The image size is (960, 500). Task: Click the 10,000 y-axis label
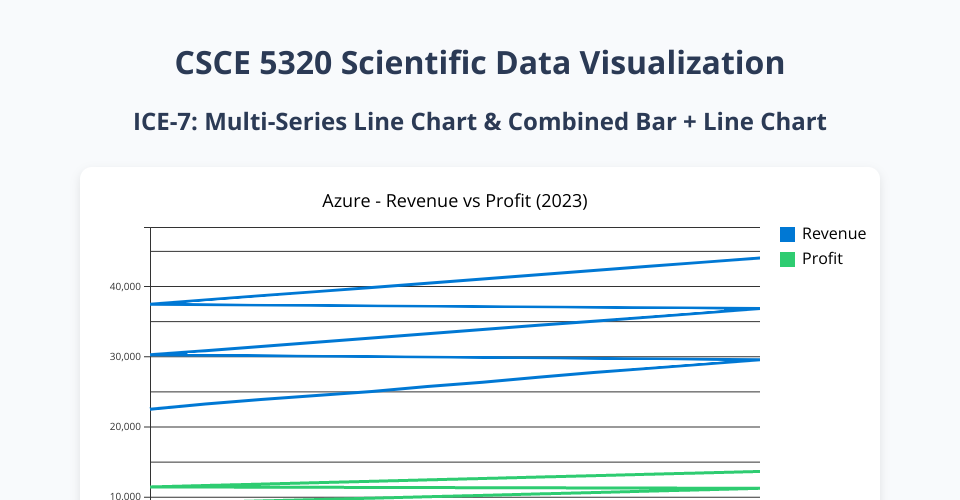click(125, 496)
